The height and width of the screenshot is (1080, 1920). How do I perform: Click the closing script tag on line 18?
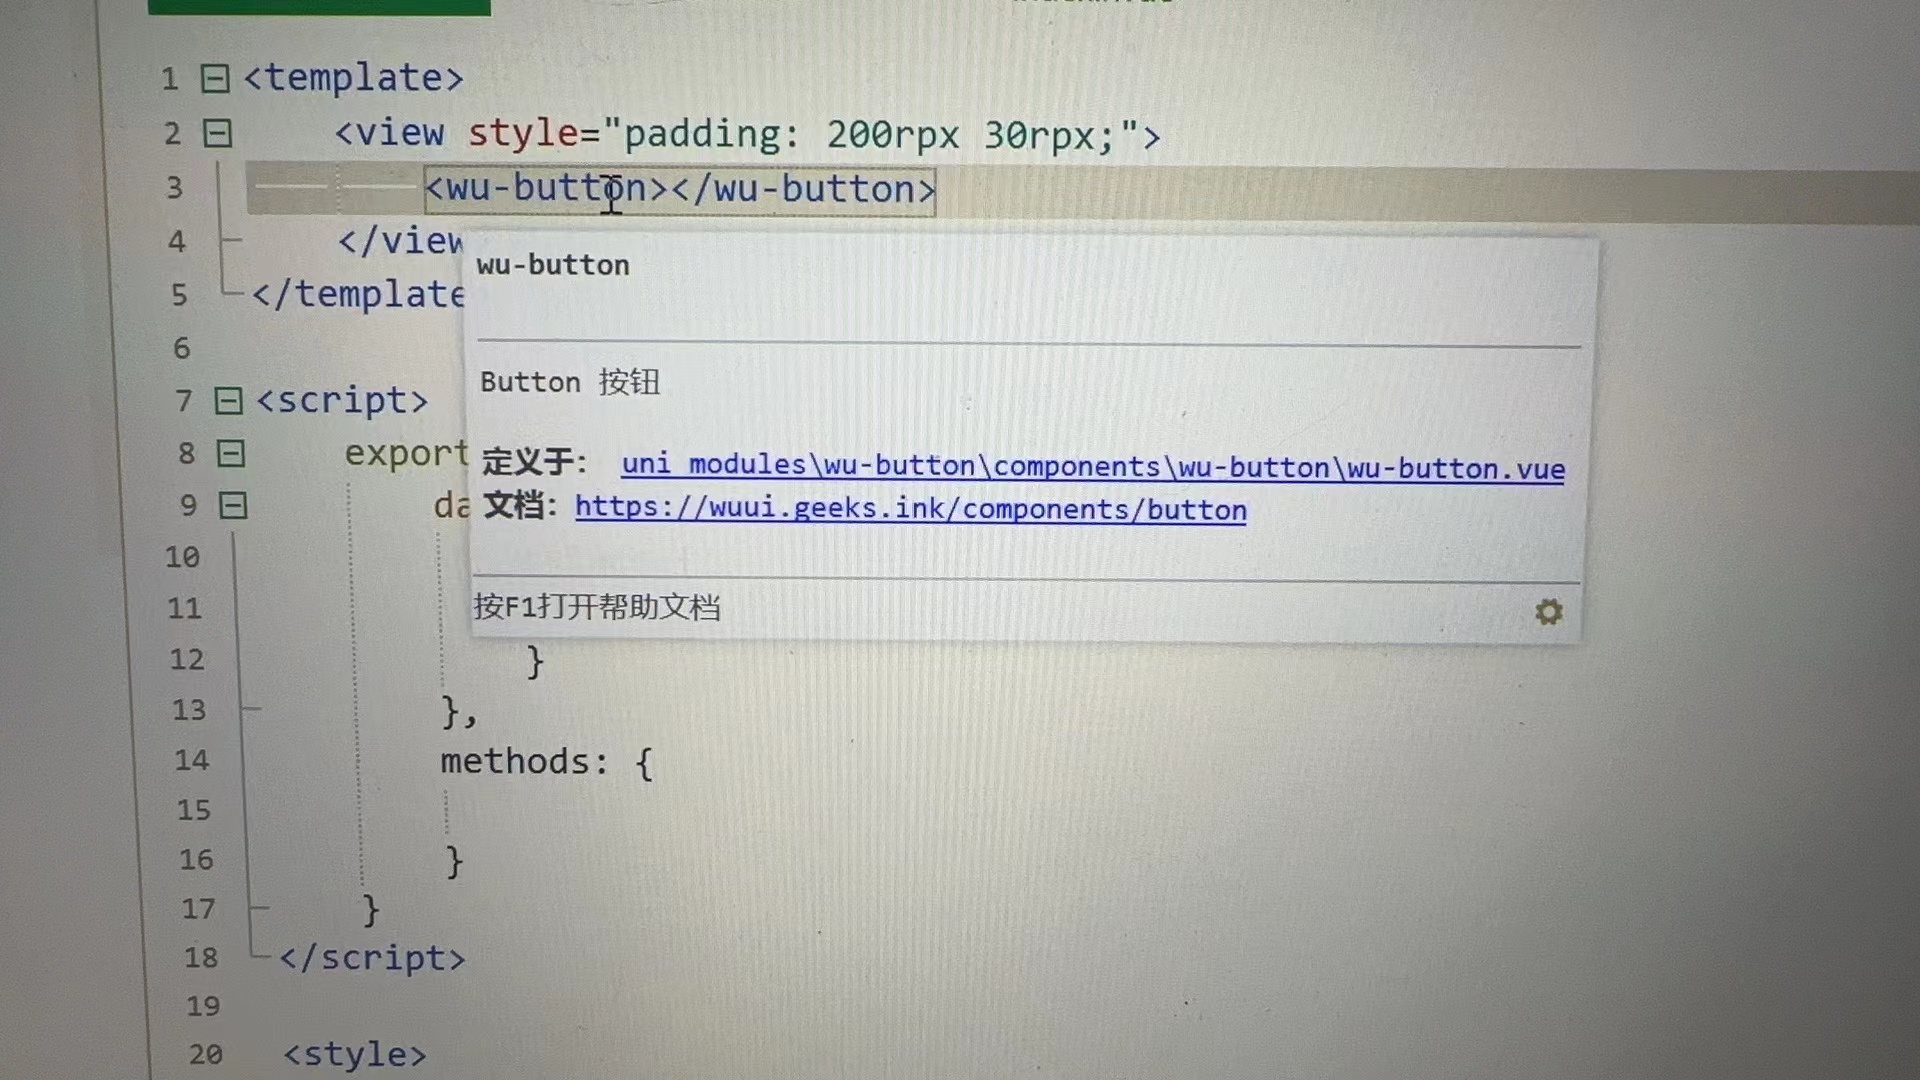[372, 957]
